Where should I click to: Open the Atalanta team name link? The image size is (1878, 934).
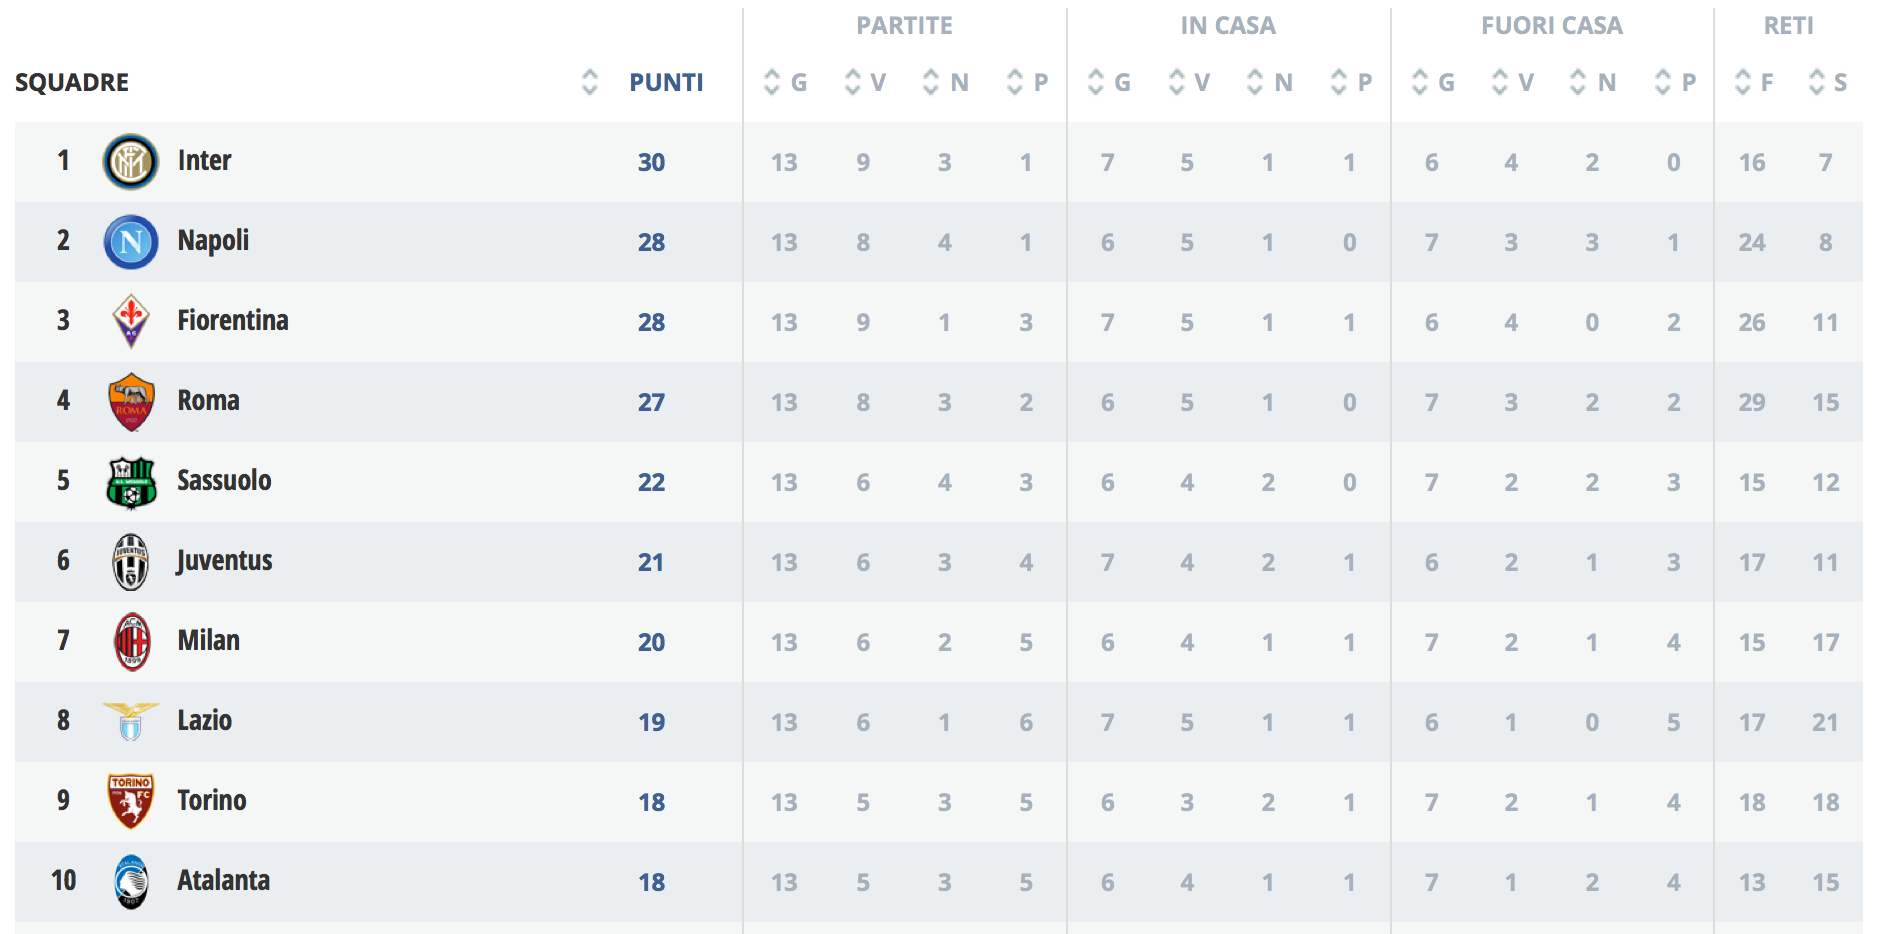[x=223, y=881]
